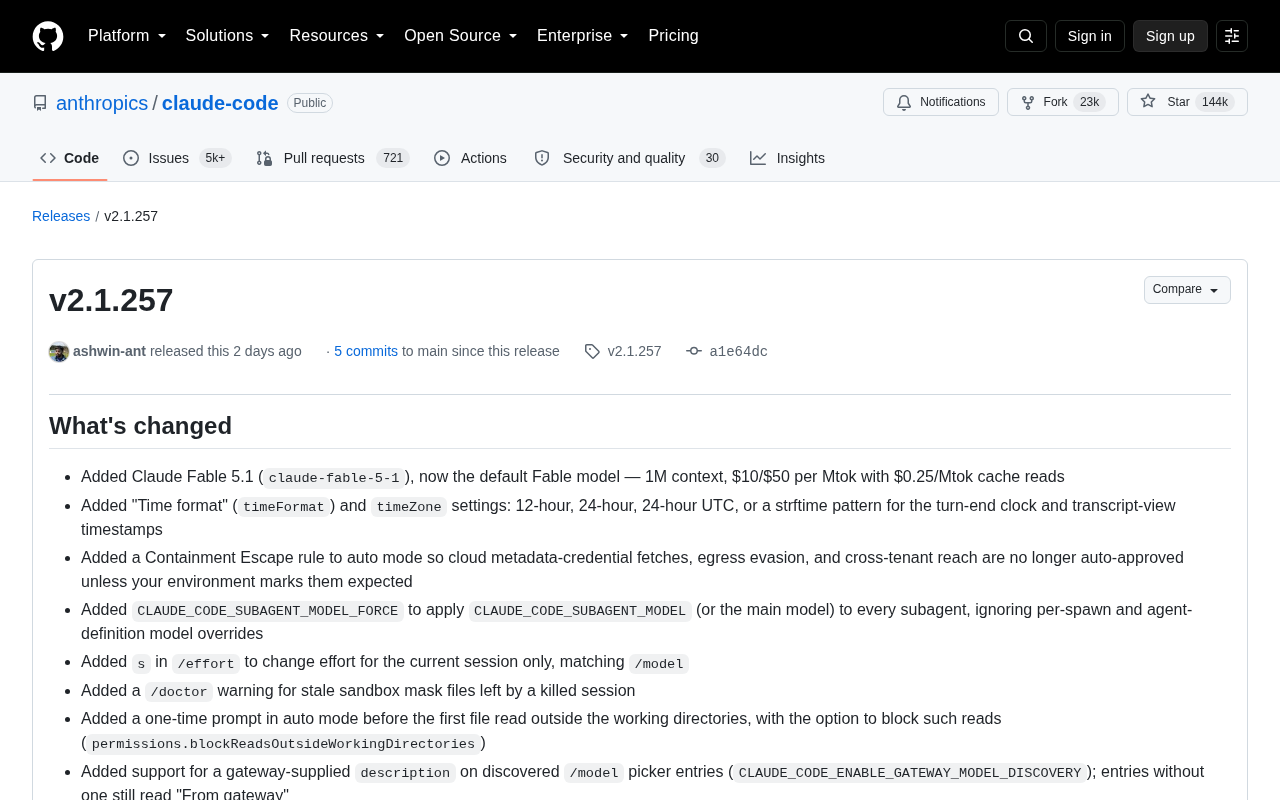The height and width of the screenshot is (800, 1280).
Task: Click the 23k fork count
Action: pos(1089,102)
